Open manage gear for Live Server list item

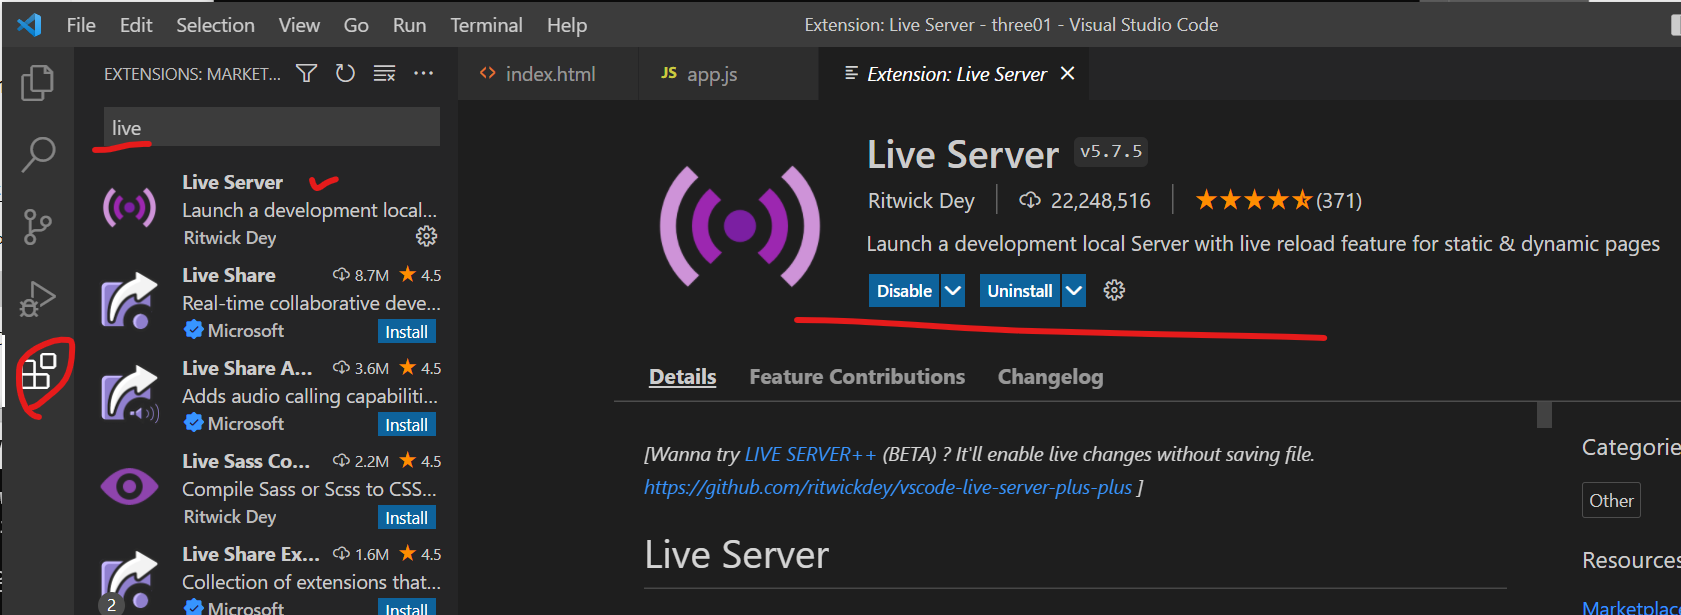point(426,236)
